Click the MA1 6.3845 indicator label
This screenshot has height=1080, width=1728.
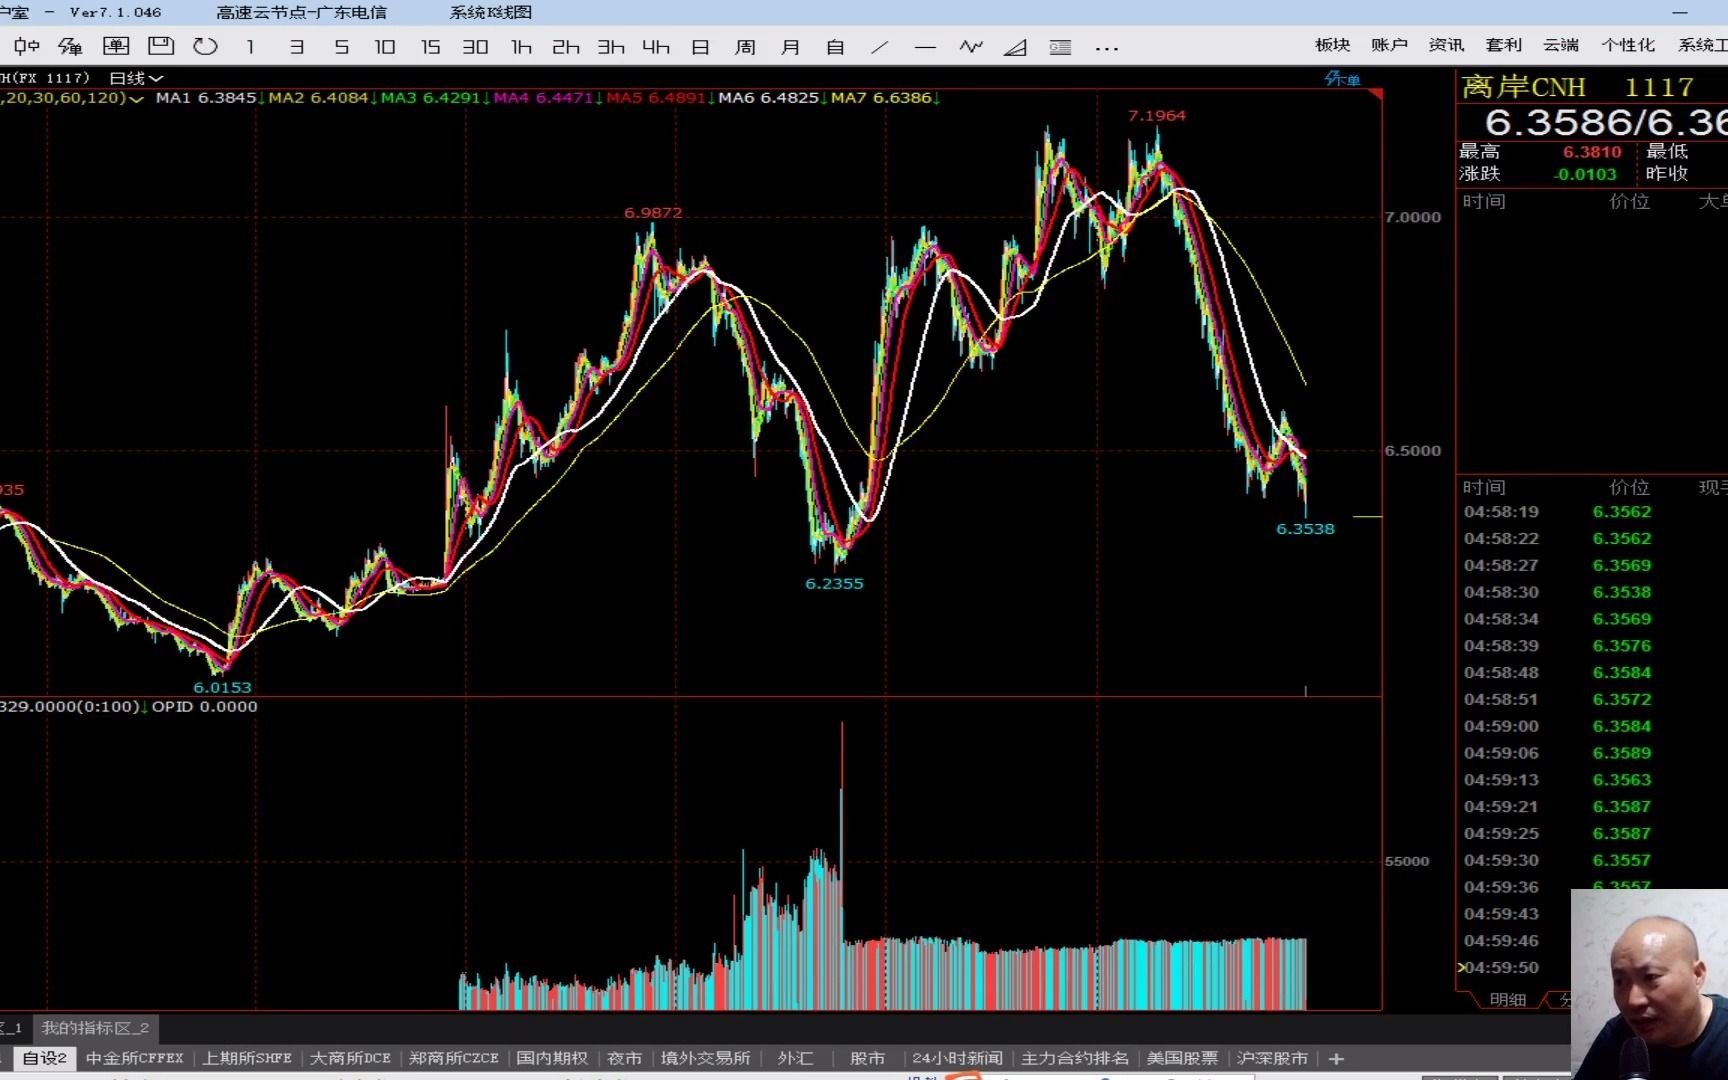(x=206, y=98)
